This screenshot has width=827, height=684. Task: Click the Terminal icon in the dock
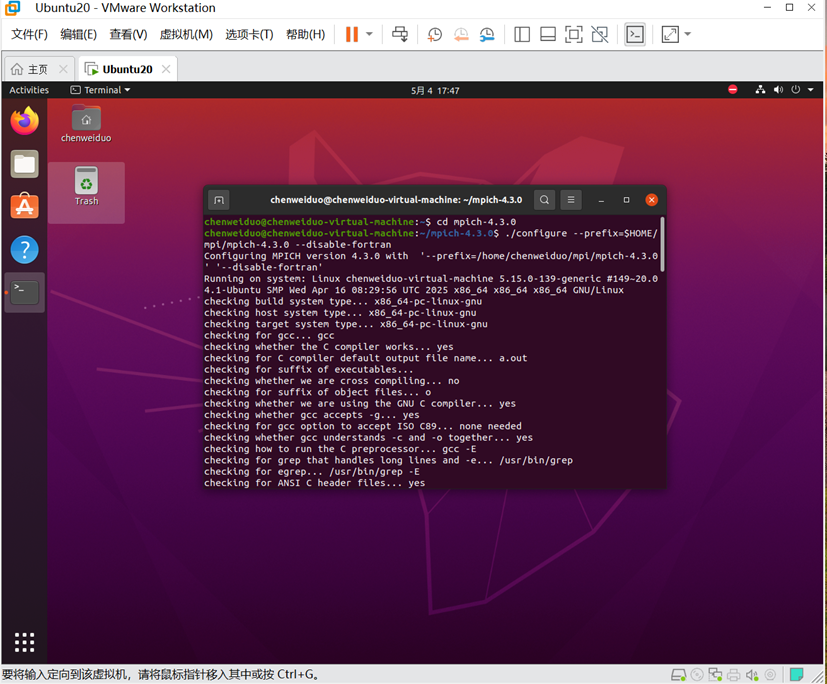pyautogui.click(x=24, y=292)
